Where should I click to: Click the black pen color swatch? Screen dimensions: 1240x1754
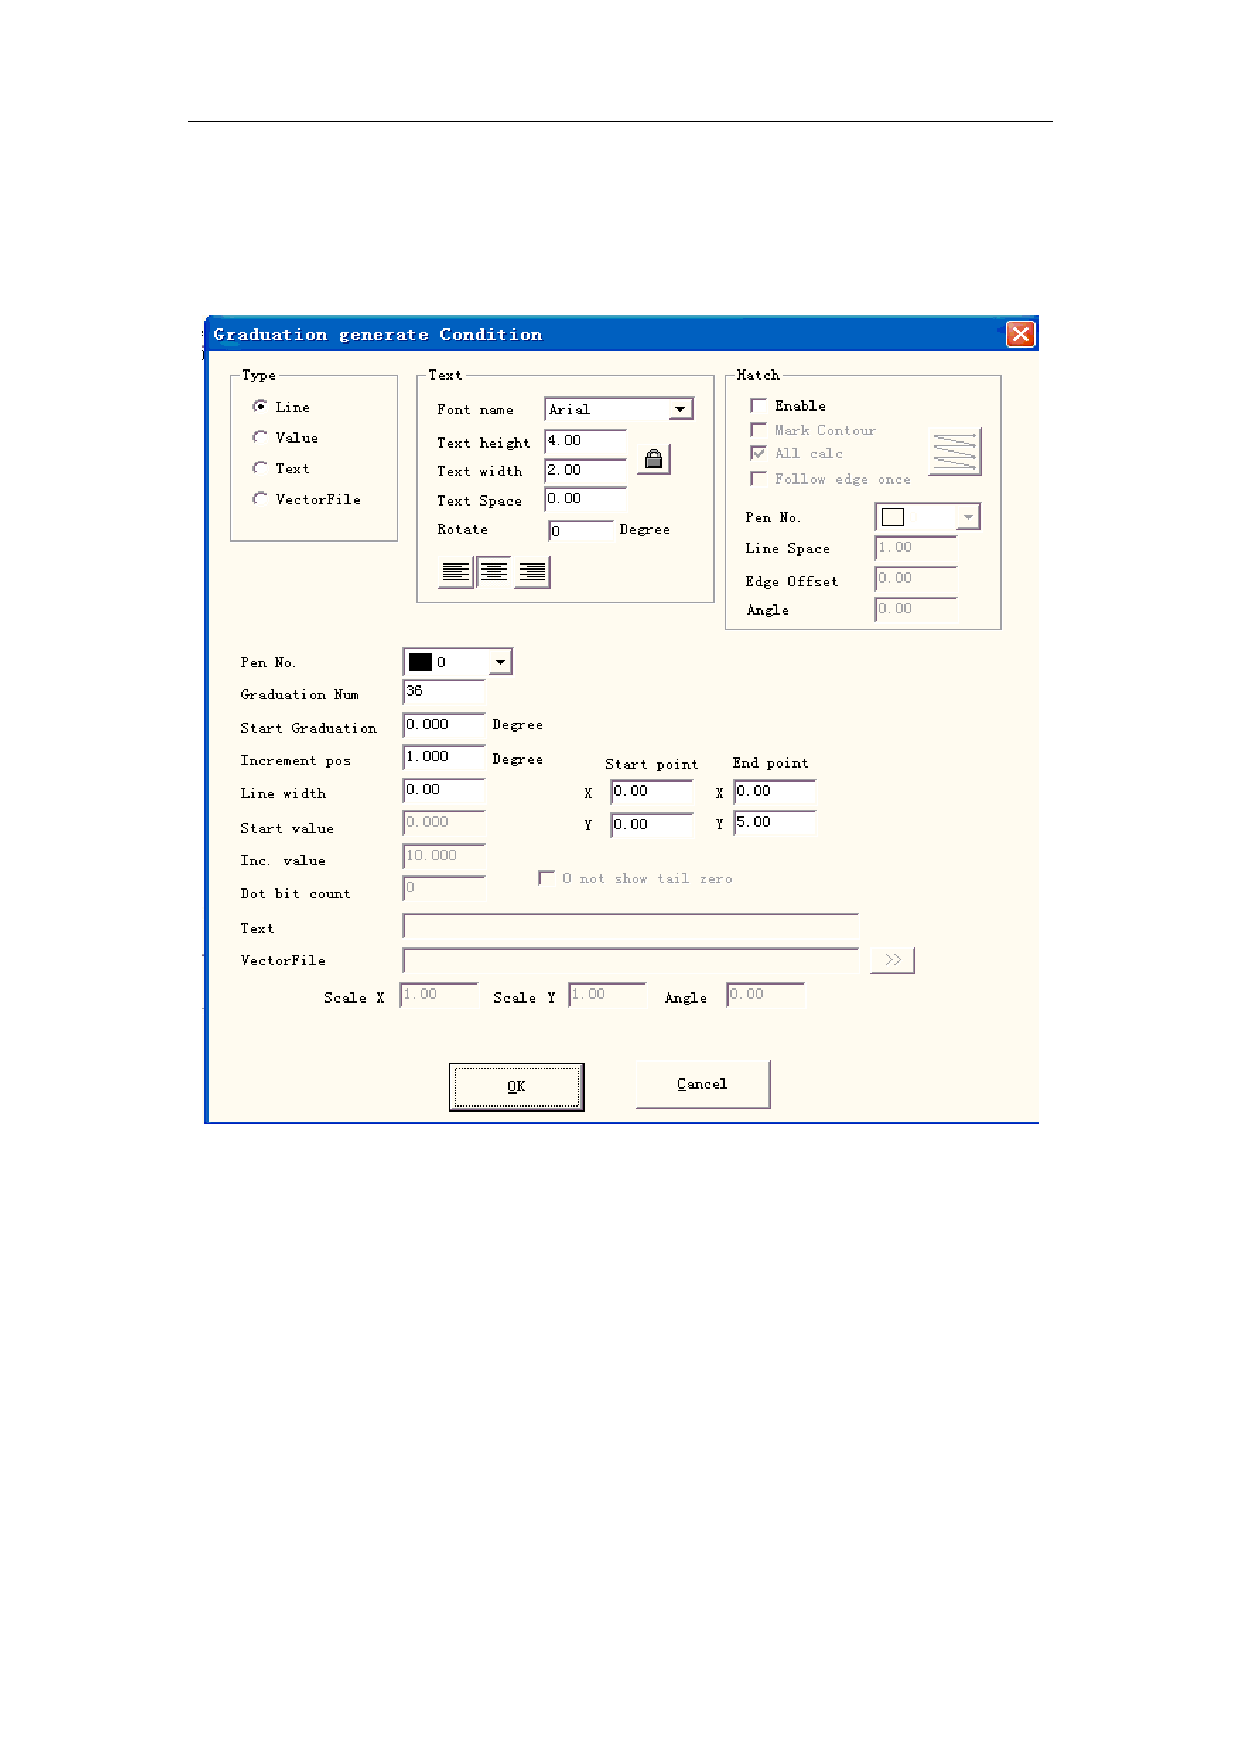click(x=420, y=662)
